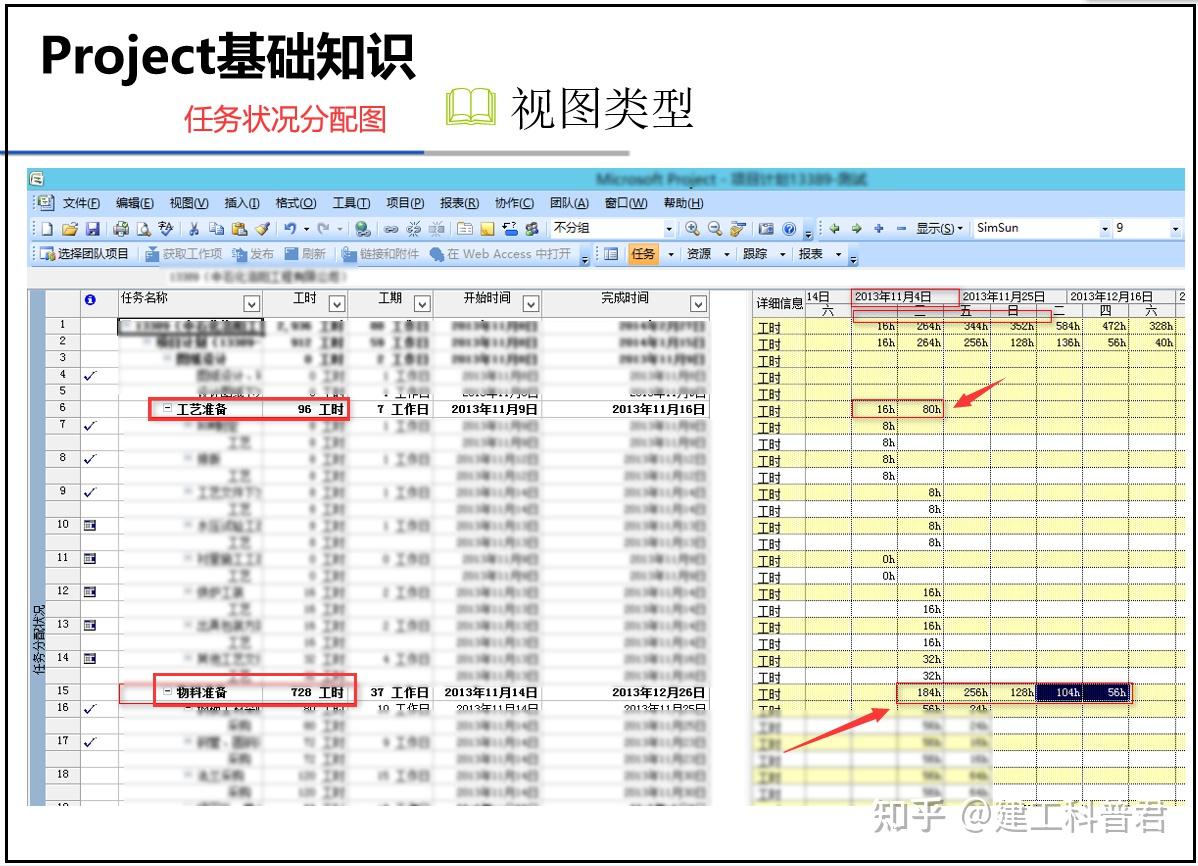Image resolution: width=1198 pixels, height=866 pixels.
Task: Click the Insert Hyperlink globe icon
Action: point(363,229)
